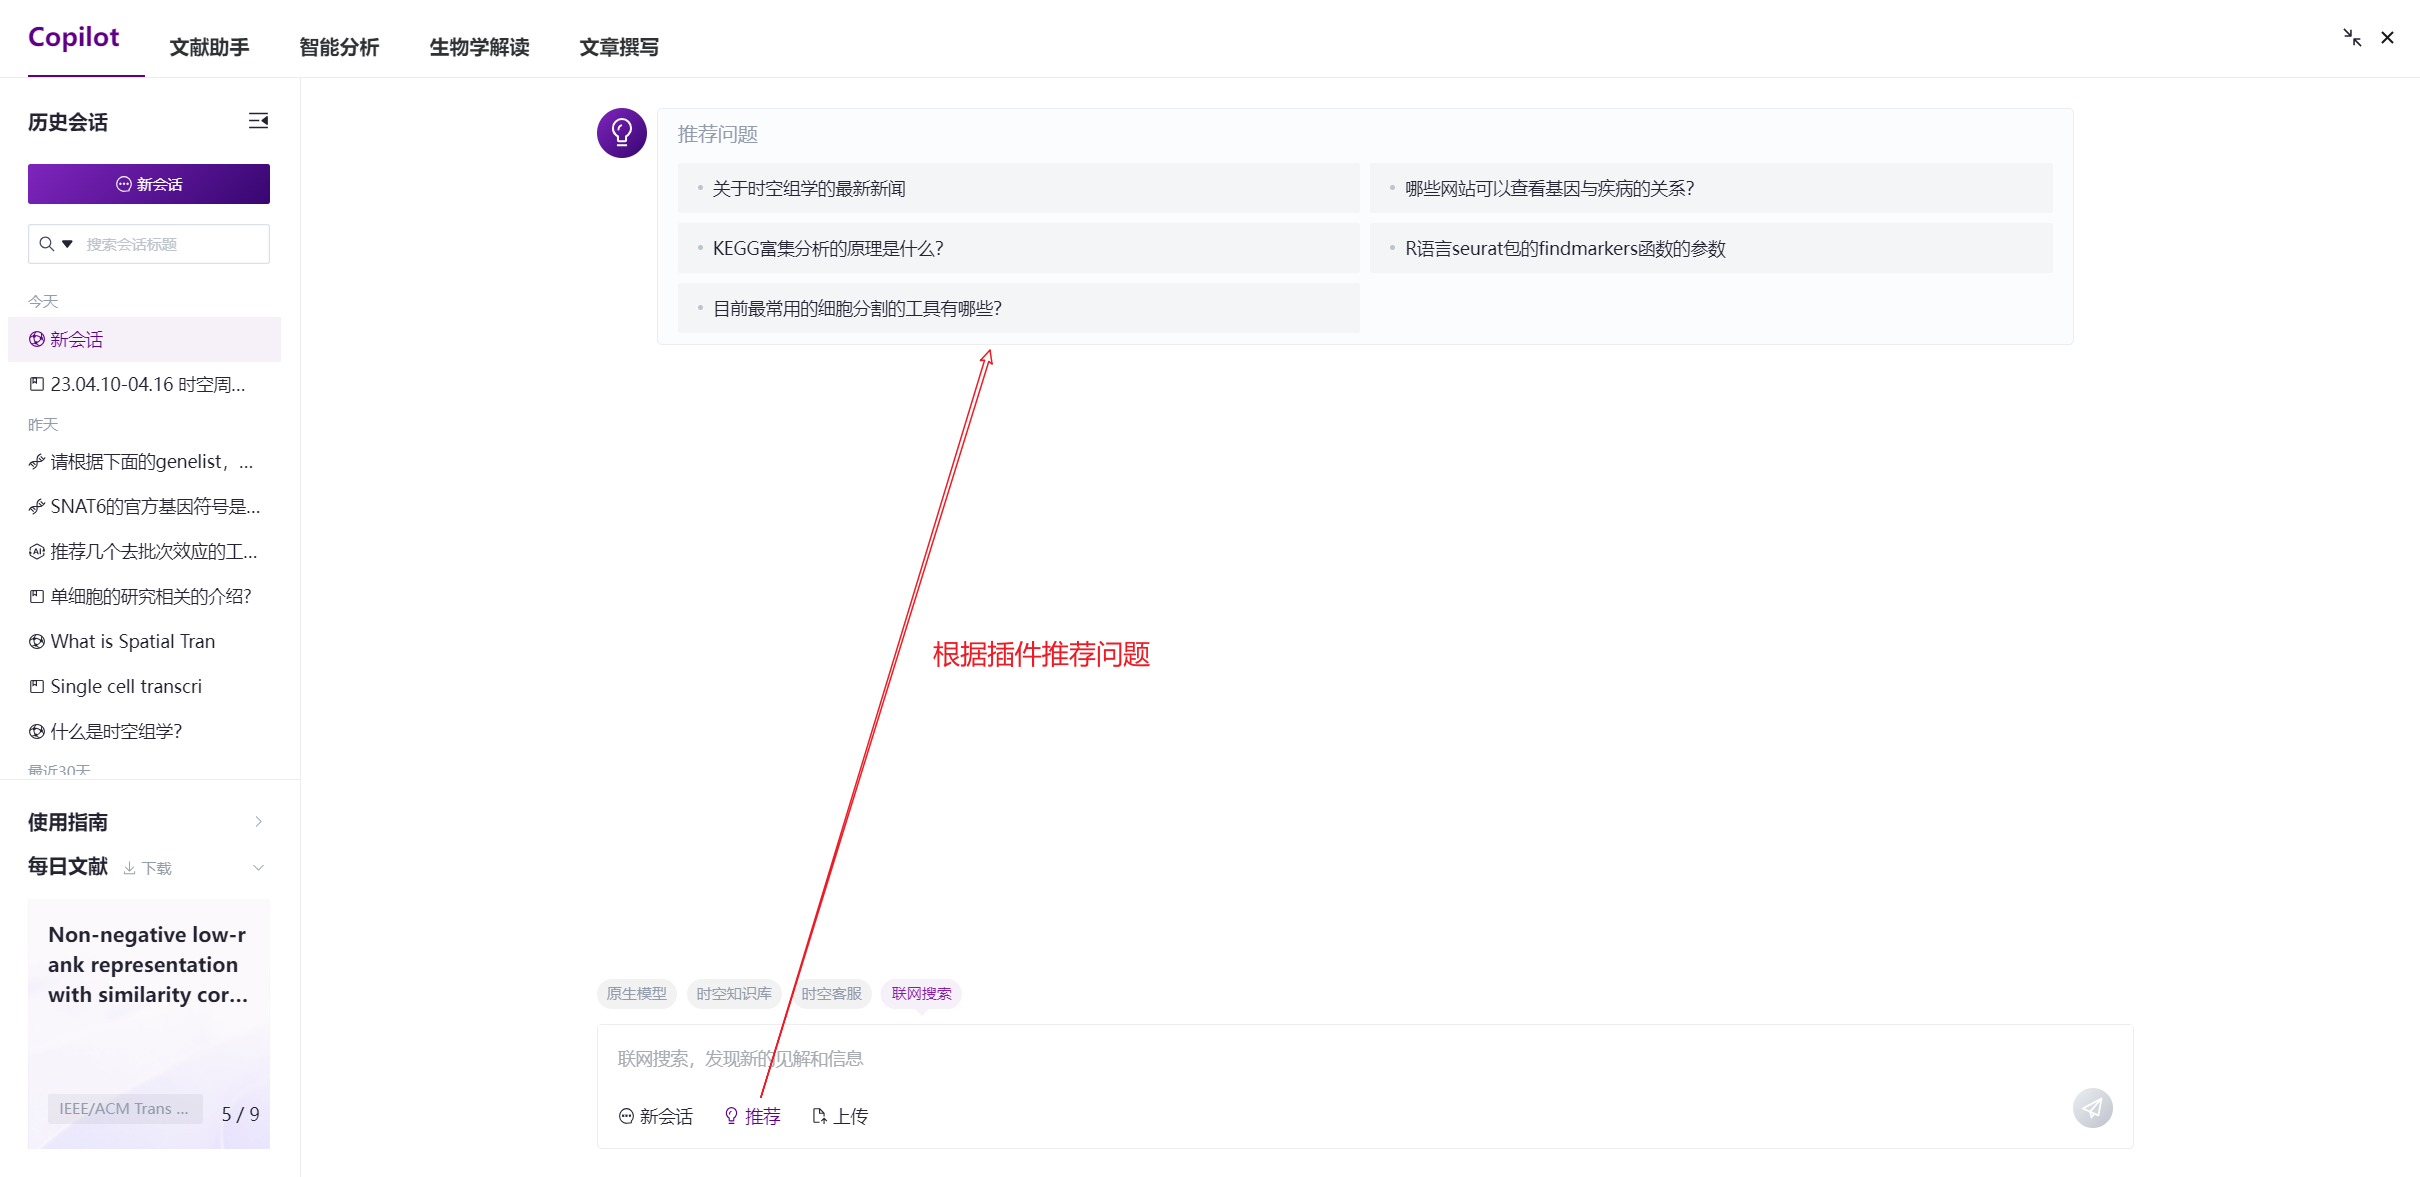Image resolution: width=2420 pixels, height=1177 pixels.
Task: Click the 推荐 lightbulb button below input
Action: click(752, 1116)
